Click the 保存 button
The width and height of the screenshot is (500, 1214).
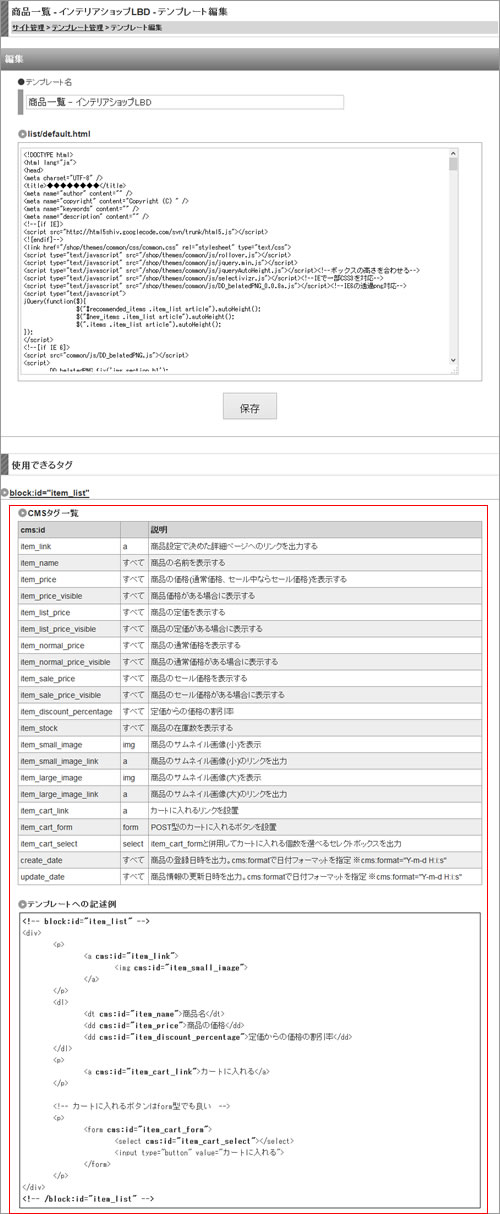[x=250, y=407]
